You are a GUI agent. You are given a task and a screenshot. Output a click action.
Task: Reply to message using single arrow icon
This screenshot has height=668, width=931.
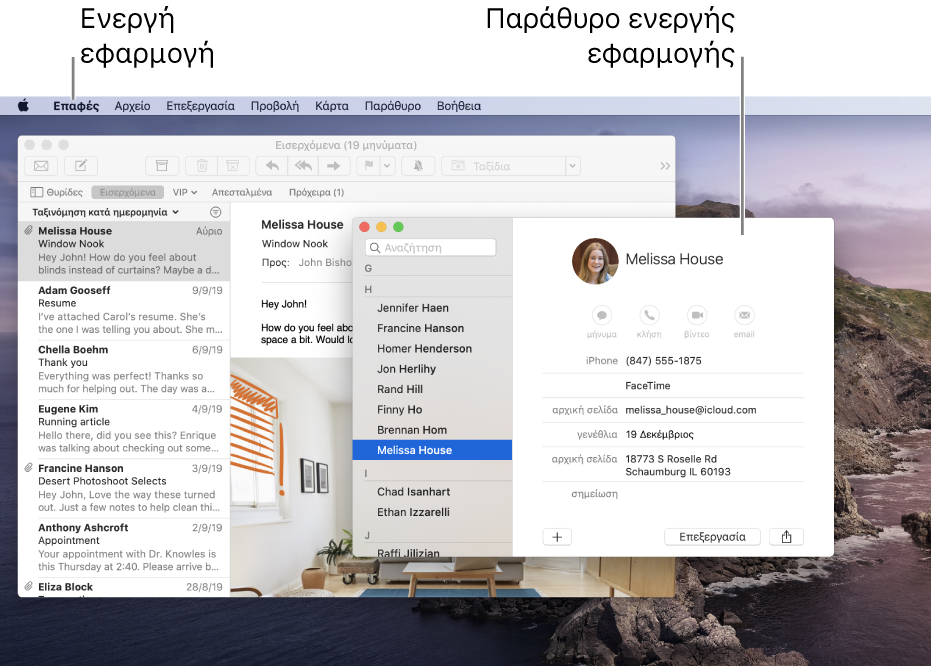tap(272, 166)
